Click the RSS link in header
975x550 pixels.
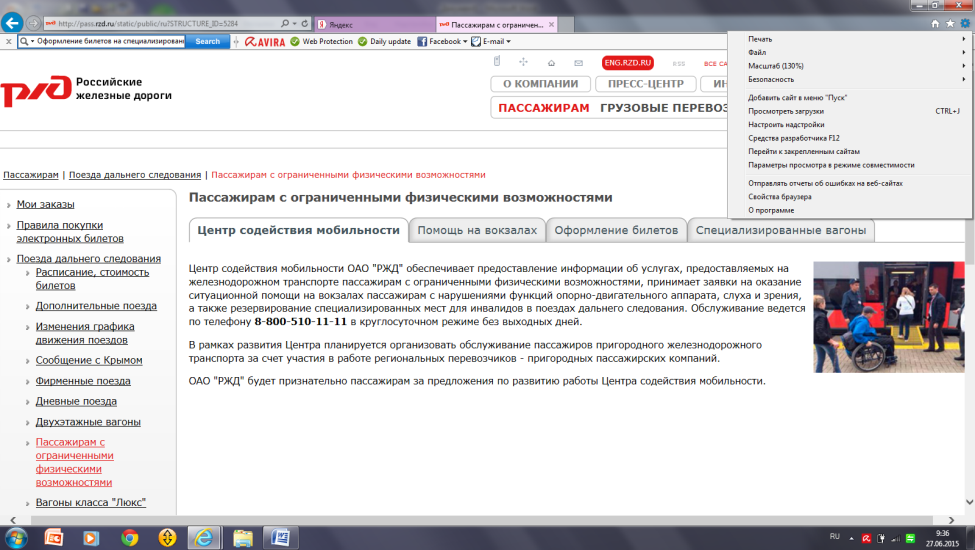click(x=678, y=63)
